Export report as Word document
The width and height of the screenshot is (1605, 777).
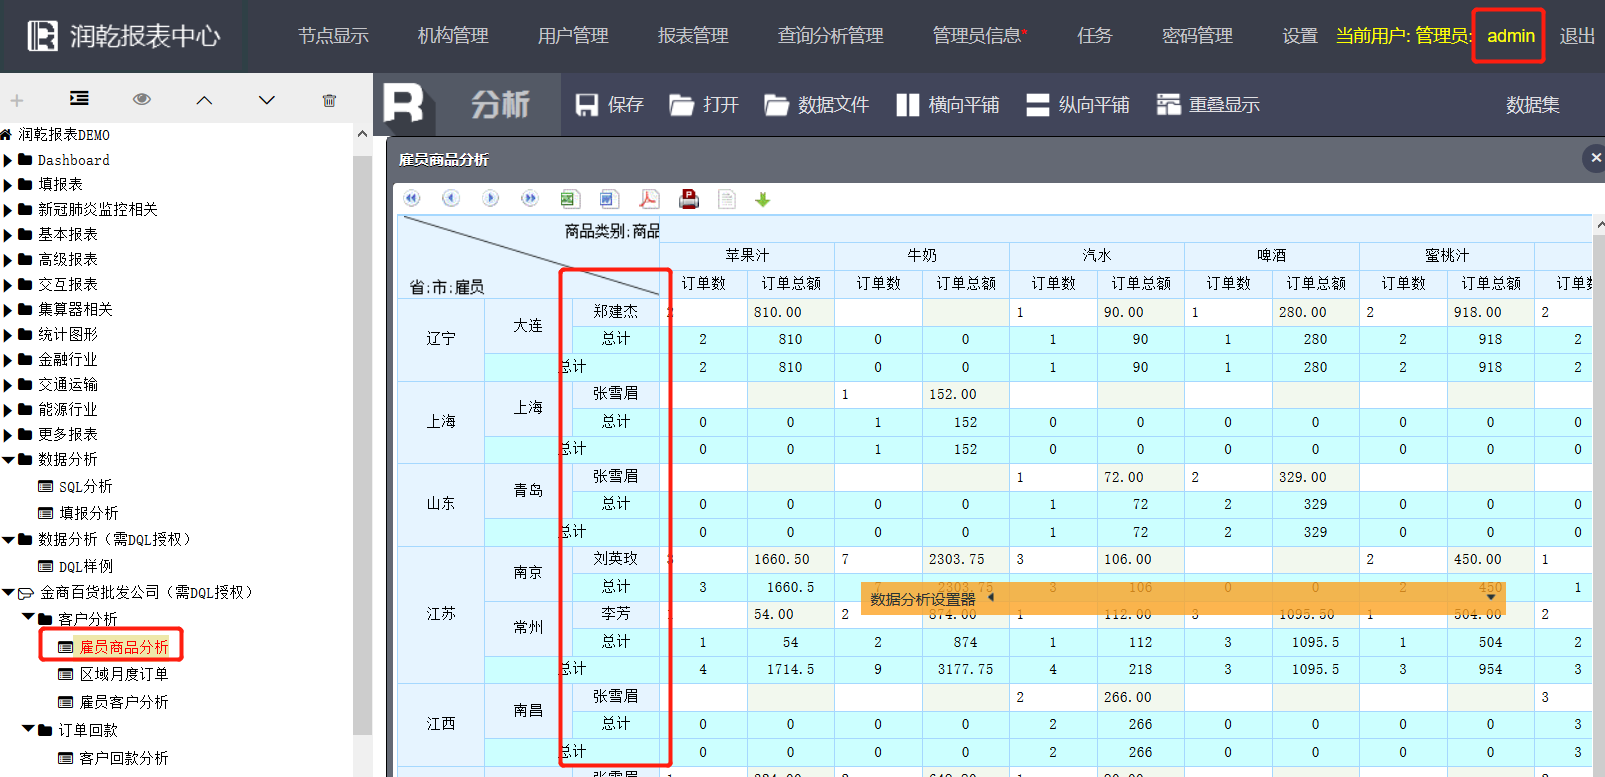[608, 199]
